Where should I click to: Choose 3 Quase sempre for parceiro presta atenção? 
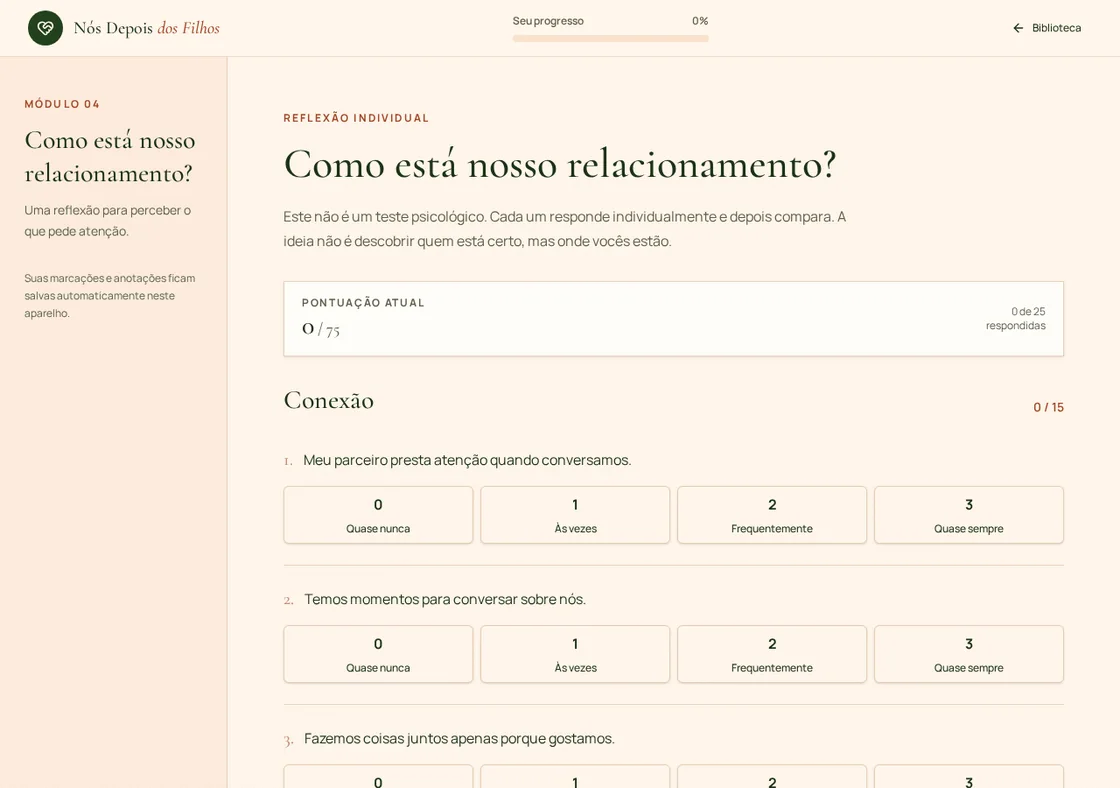pyautogui.click(x=969, y=515)
